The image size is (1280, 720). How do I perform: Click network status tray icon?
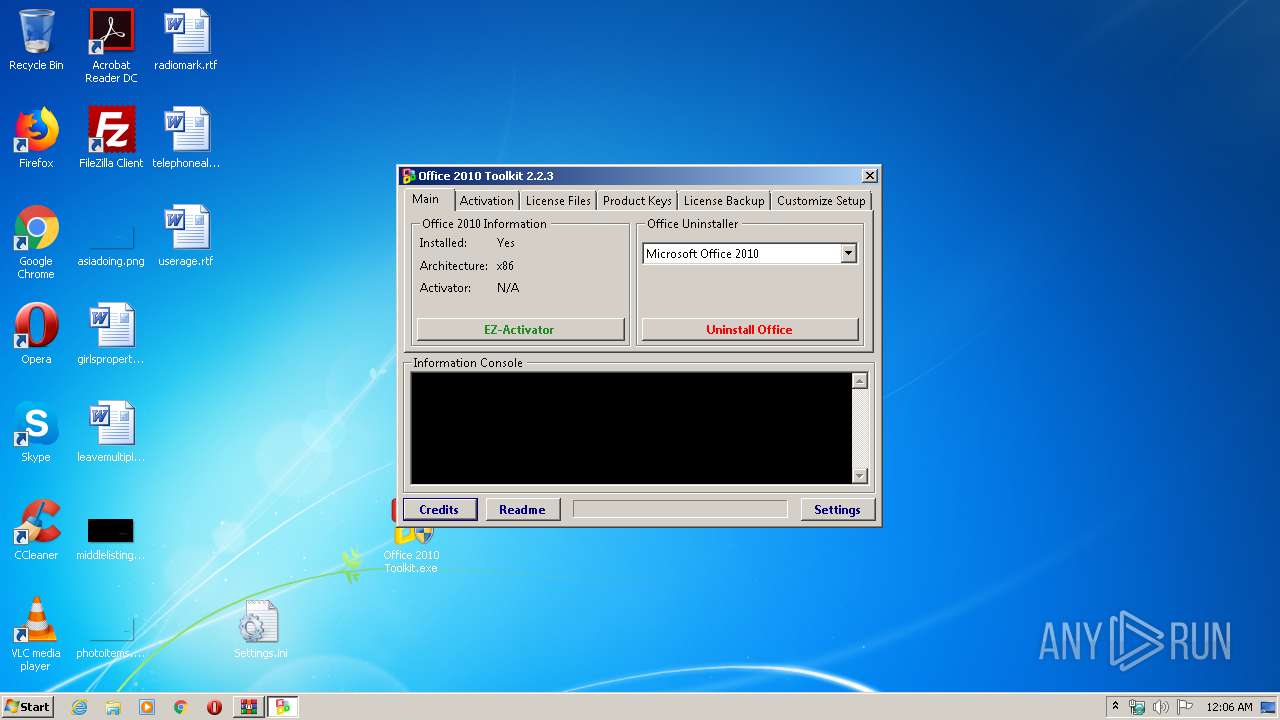pyautogui.click(x=1138, y=707)
